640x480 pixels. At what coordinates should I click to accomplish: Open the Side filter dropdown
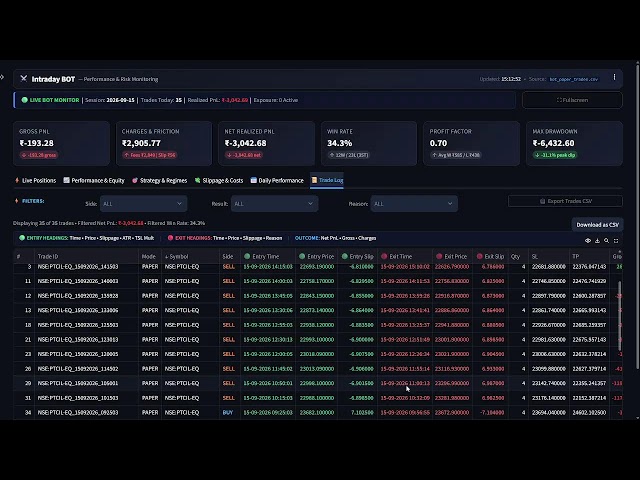click(x=143, y=204)
